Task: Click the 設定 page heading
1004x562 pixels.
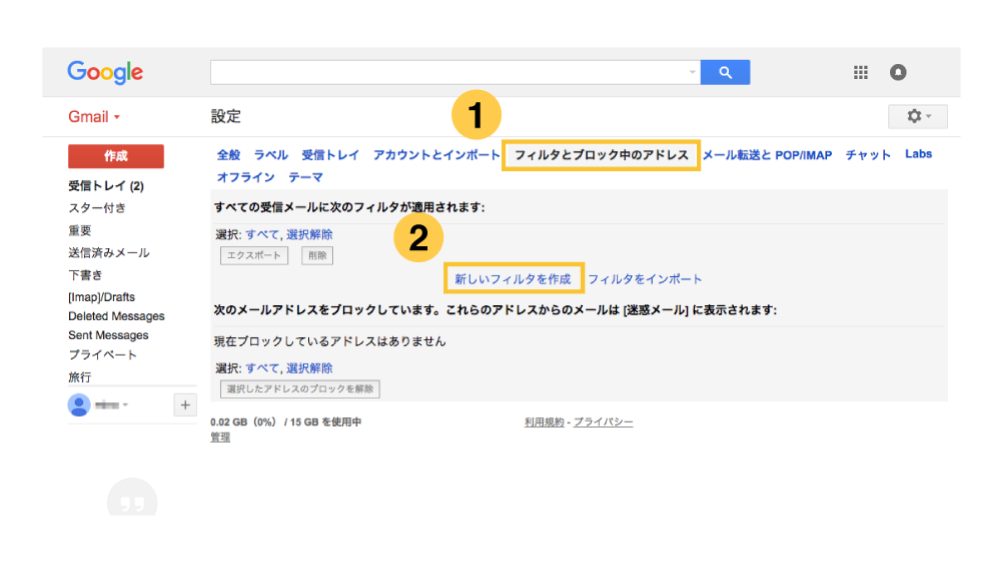Action: [226, 116]
